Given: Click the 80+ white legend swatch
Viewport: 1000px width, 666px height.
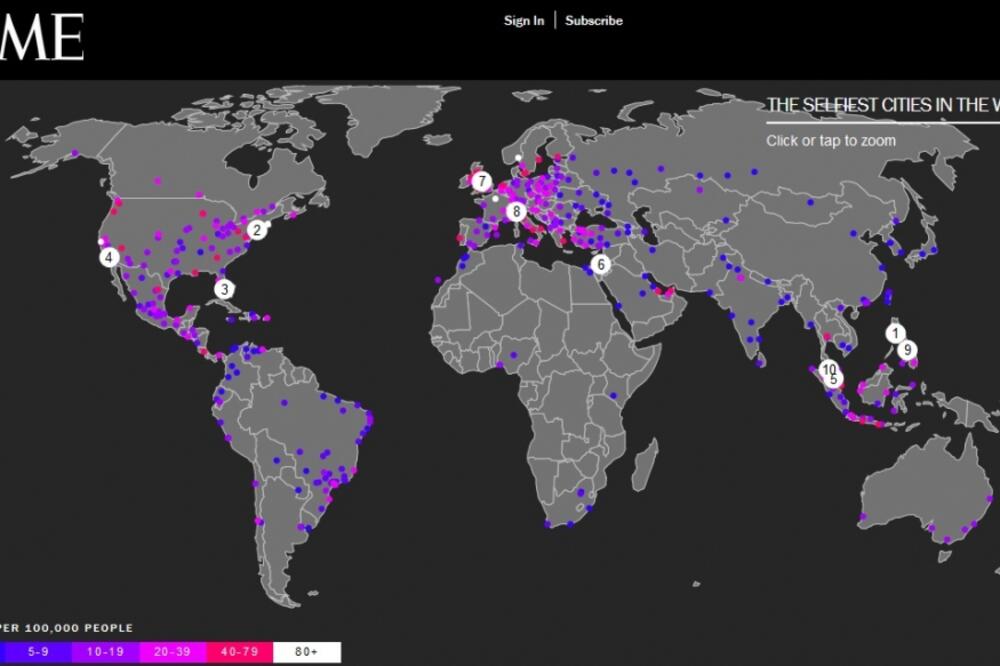Looking at the screenshot, I should click(307, 652).
